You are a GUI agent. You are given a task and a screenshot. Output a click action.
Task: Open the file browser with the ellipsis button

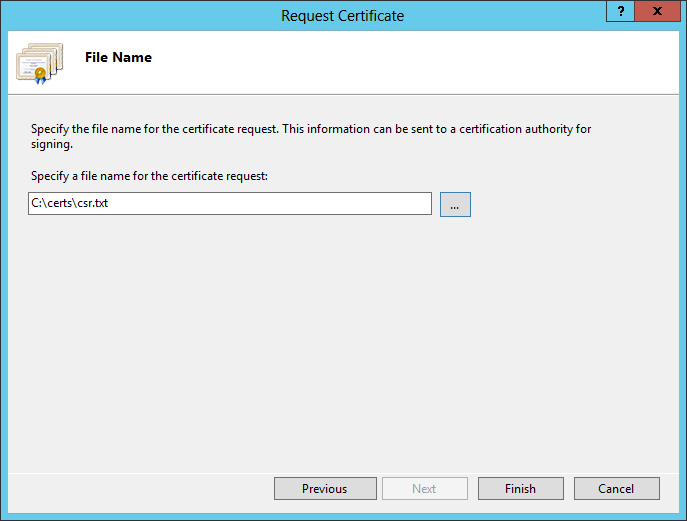pos(455,204)
